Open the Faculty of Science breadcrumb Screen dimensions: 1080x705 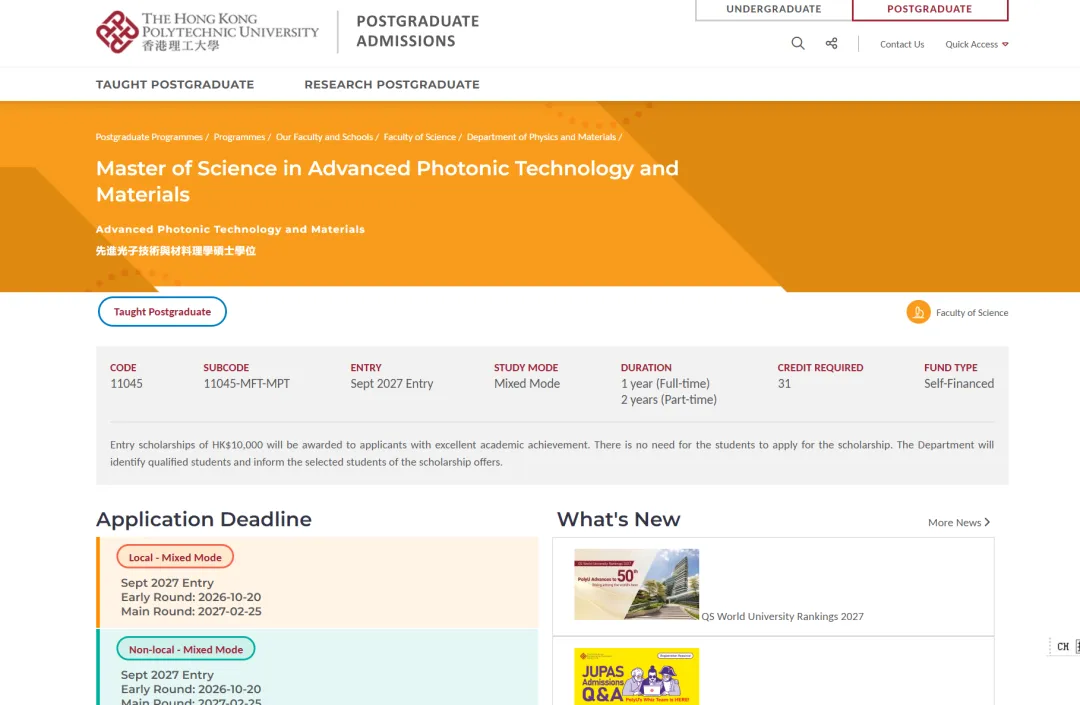click(x=419, y=137)
